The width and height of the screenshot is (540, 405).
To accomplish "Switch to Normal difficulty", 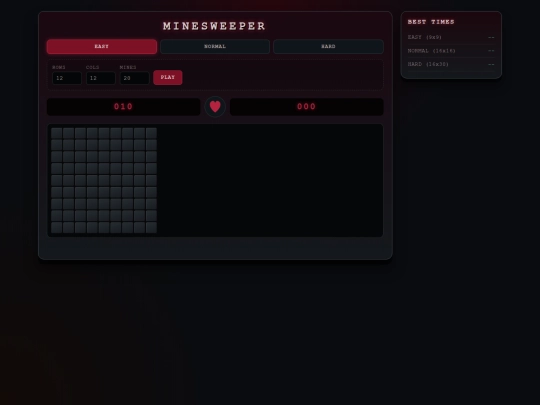I will (x=215, y=46).
